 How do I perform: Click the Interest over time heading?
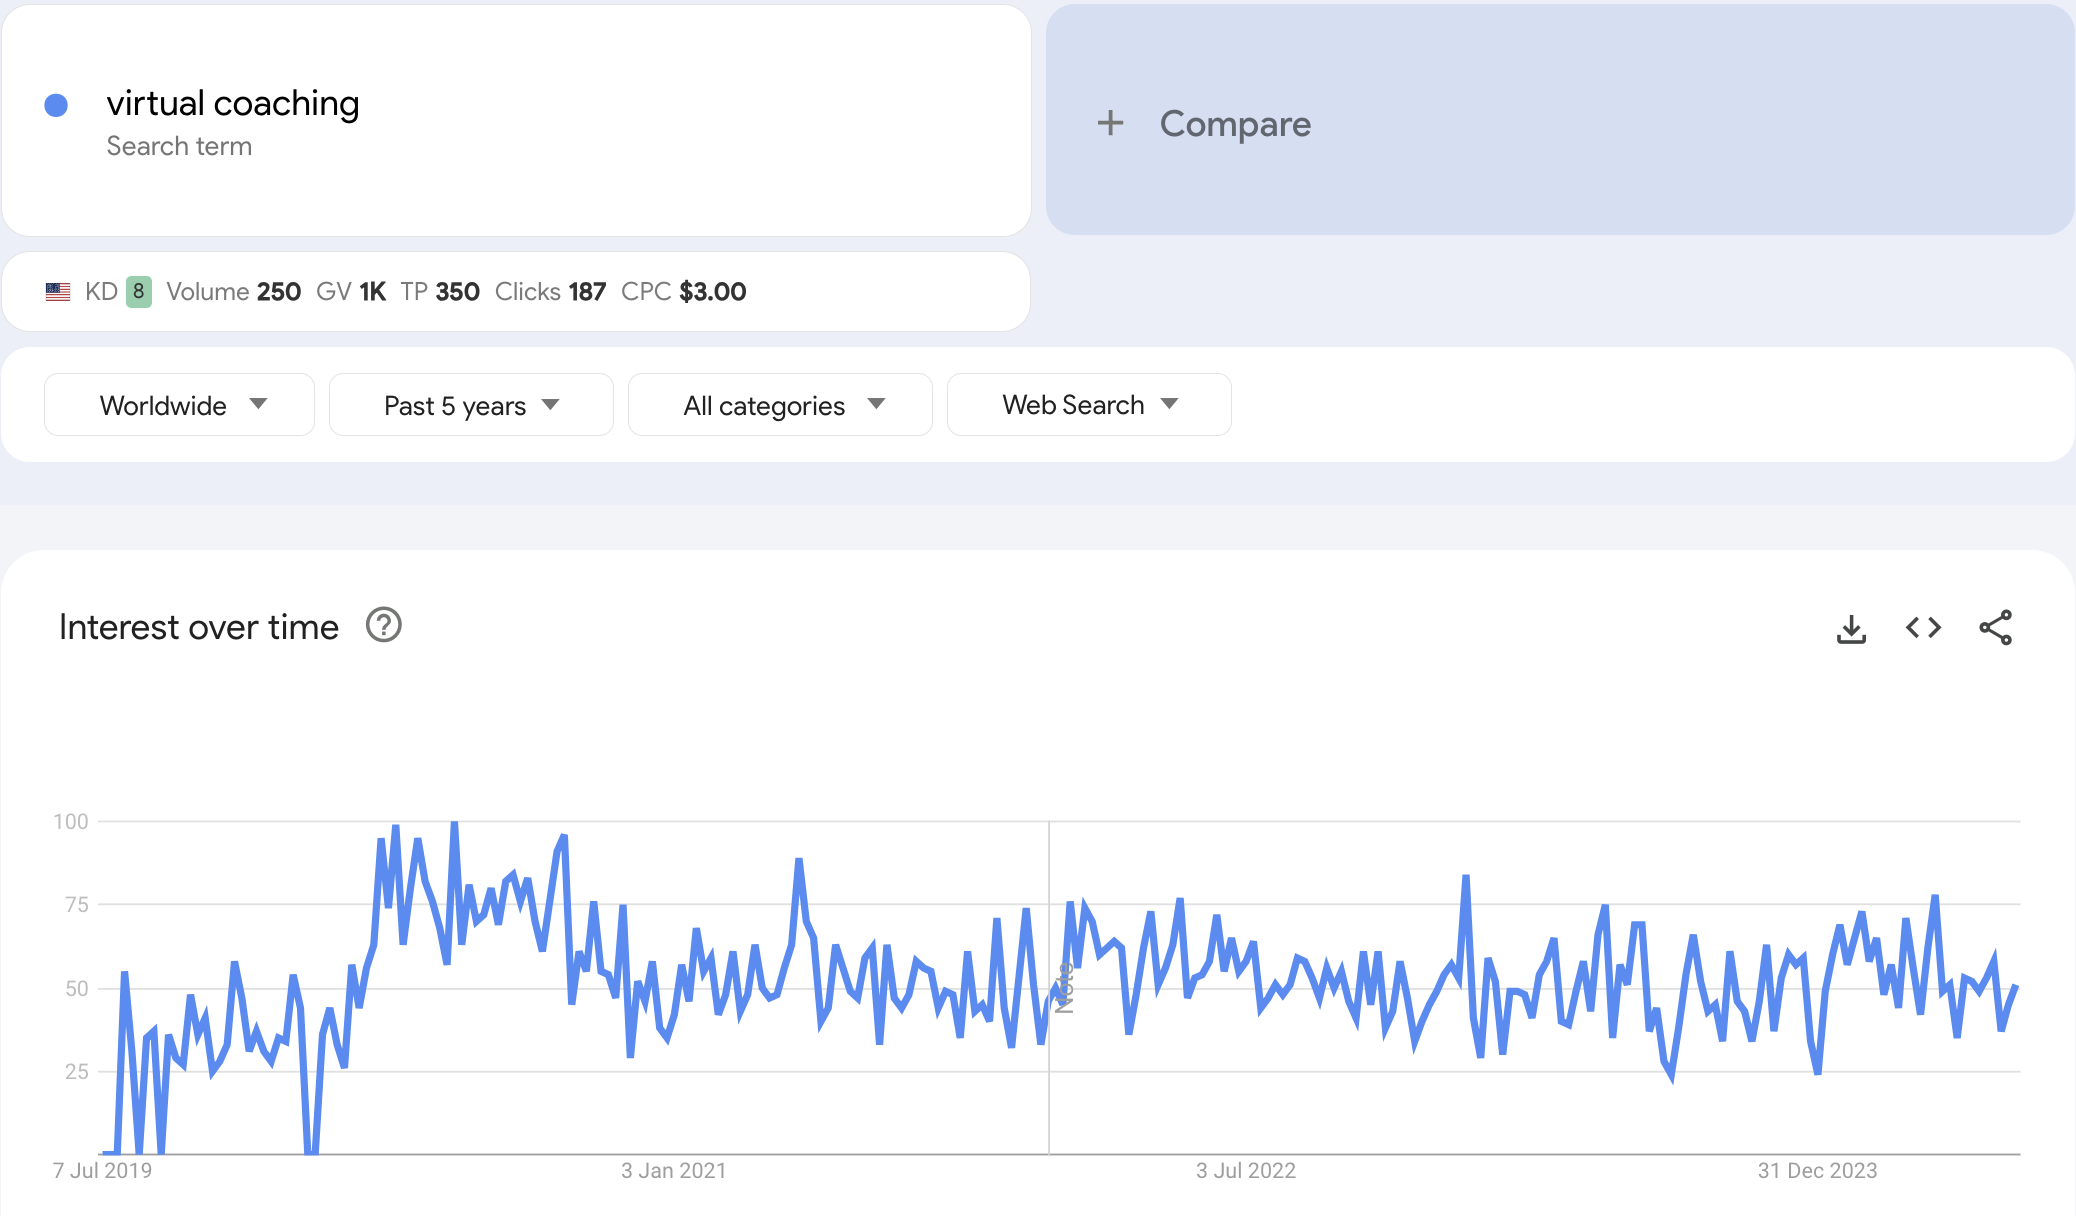[x=199, y=627]
